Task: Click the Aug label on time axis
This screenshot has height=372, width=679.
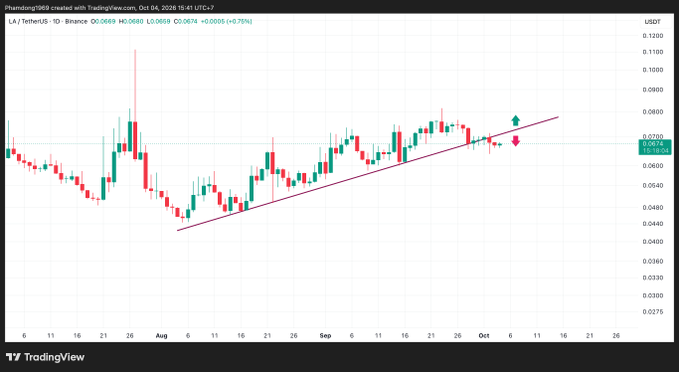Action: [x=161, y=336]
